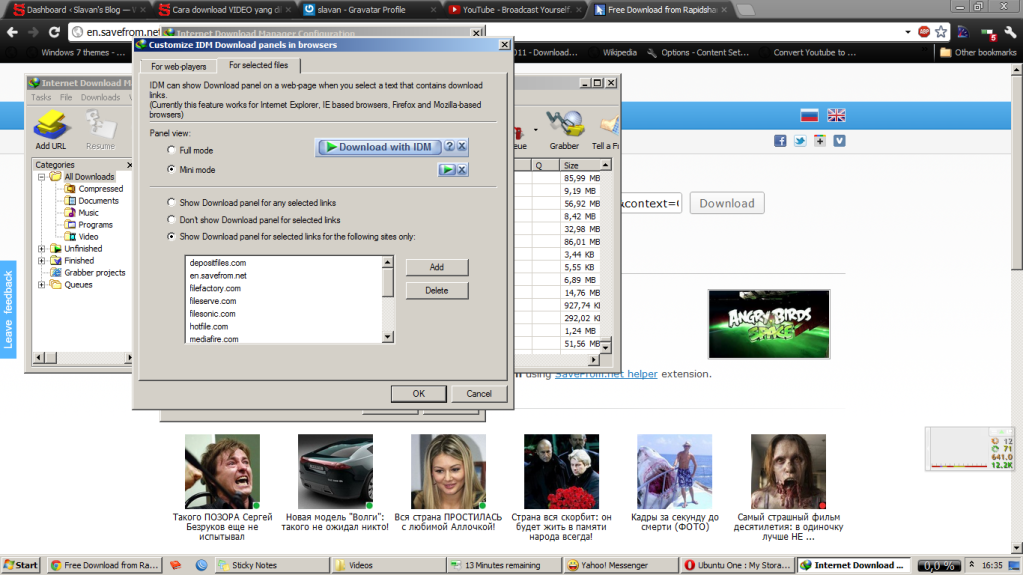
Task: Open the browser wrench settings icon
Action: coord(1009,32)
